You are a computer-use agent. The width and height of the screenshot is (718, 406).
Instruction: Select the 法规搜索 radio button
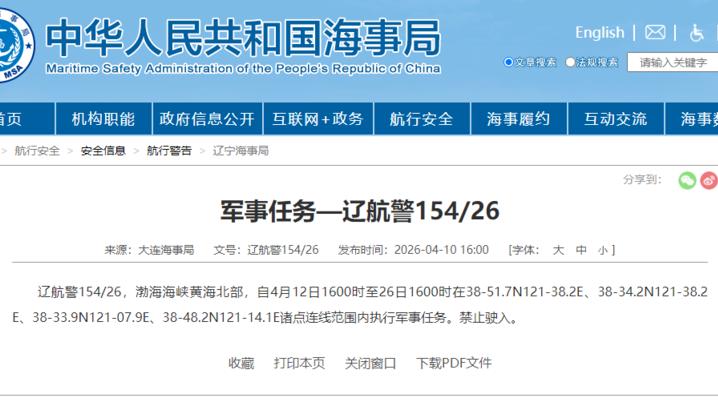[570, 62]
